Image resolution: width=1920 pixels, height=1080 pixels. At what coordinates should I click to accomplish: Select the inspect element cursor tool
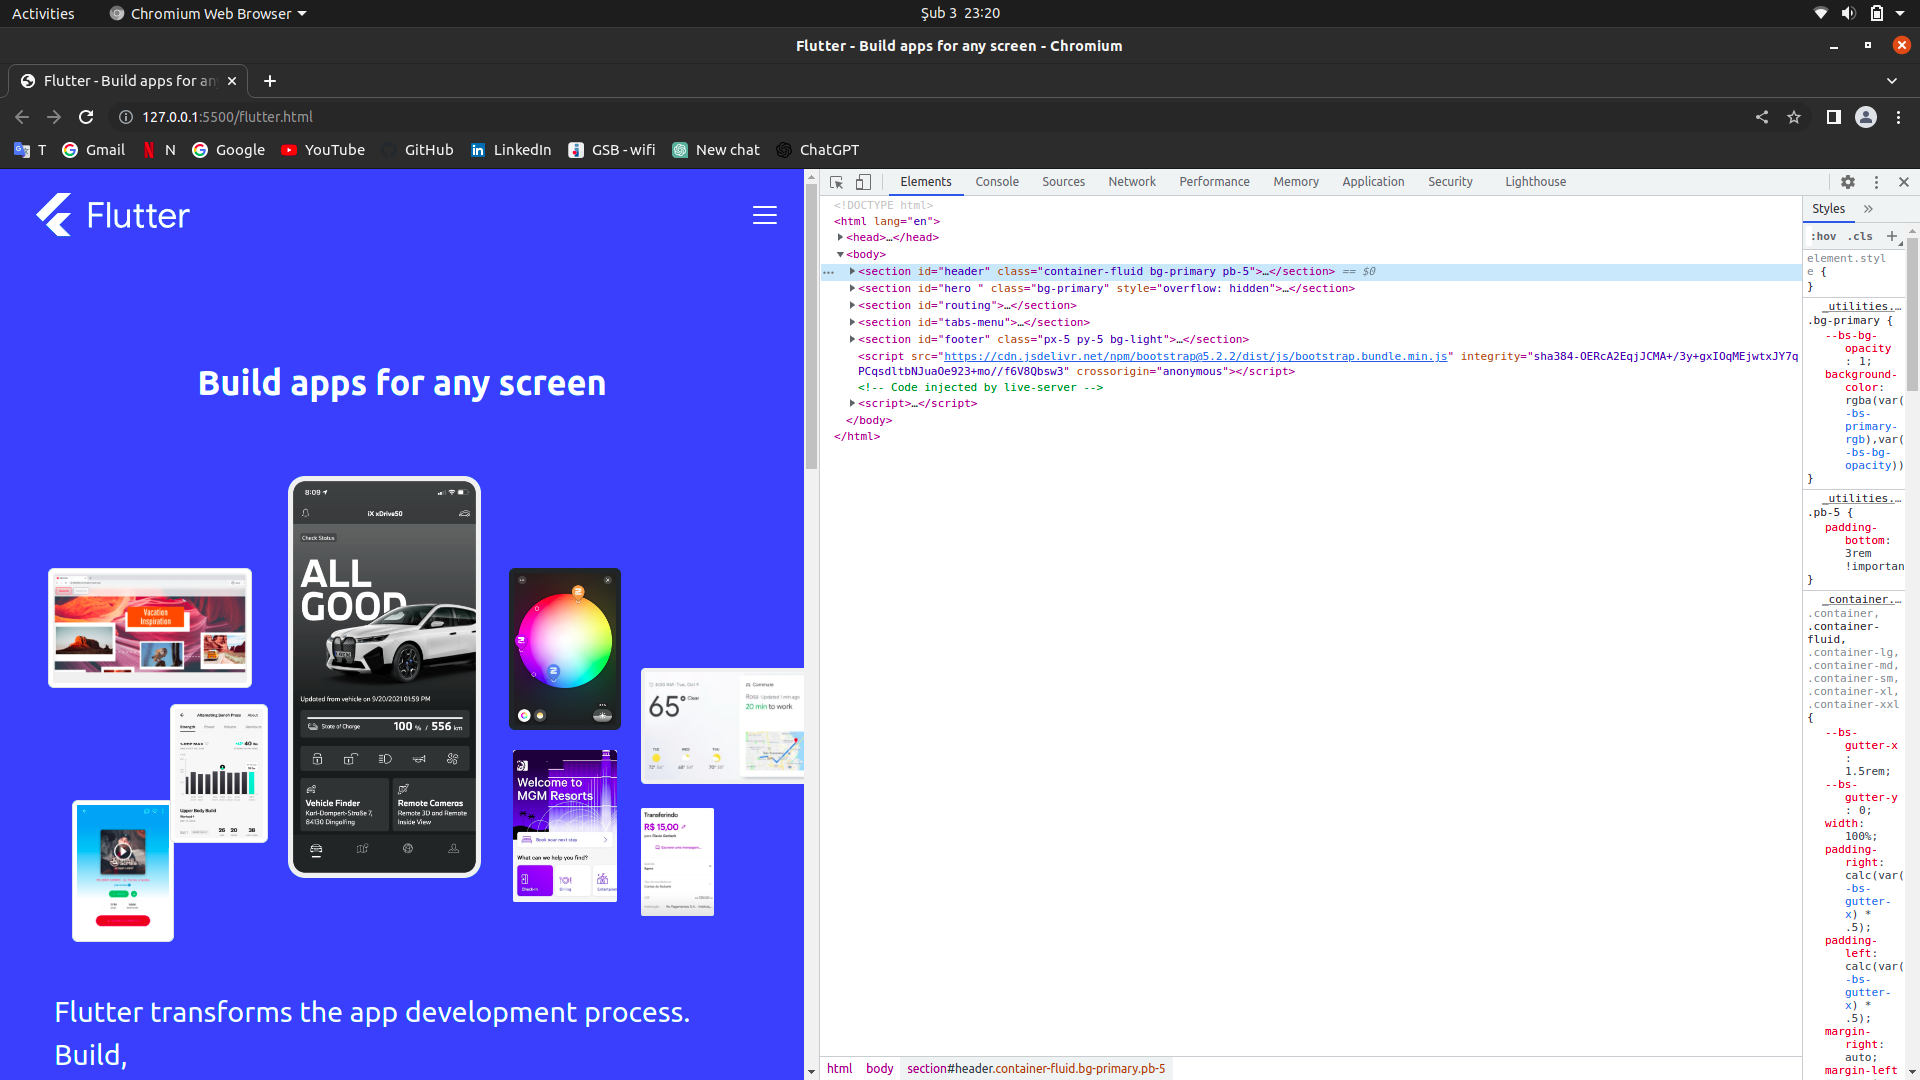[836, 182]
